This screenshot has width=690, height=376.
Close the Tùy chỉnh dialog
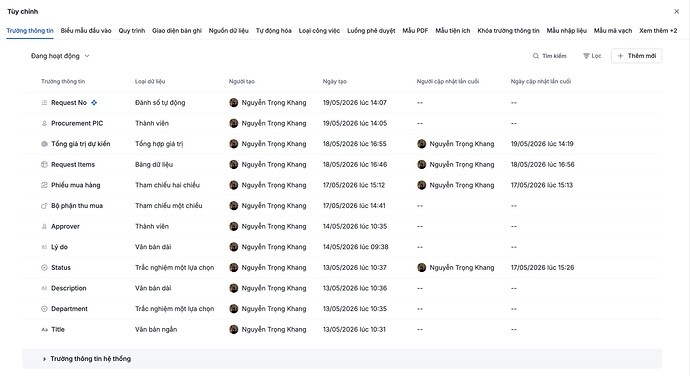click(676, 11)
